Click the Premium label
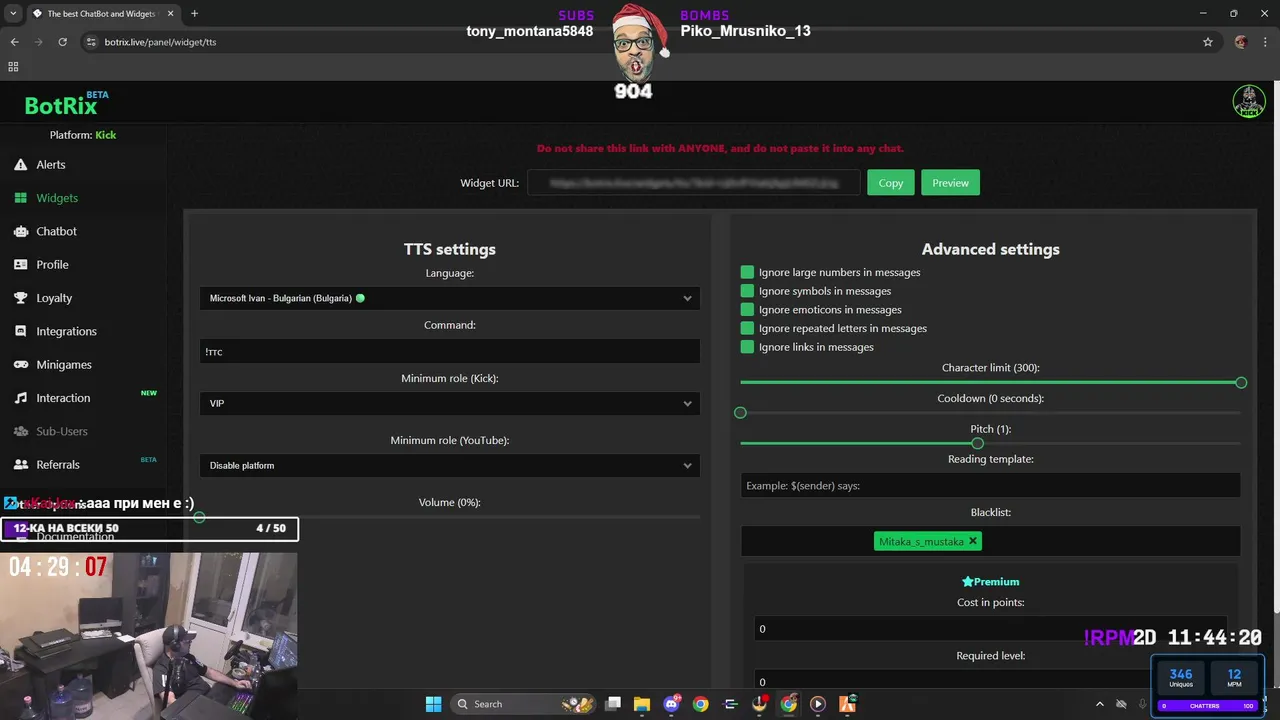 point(990,582)
